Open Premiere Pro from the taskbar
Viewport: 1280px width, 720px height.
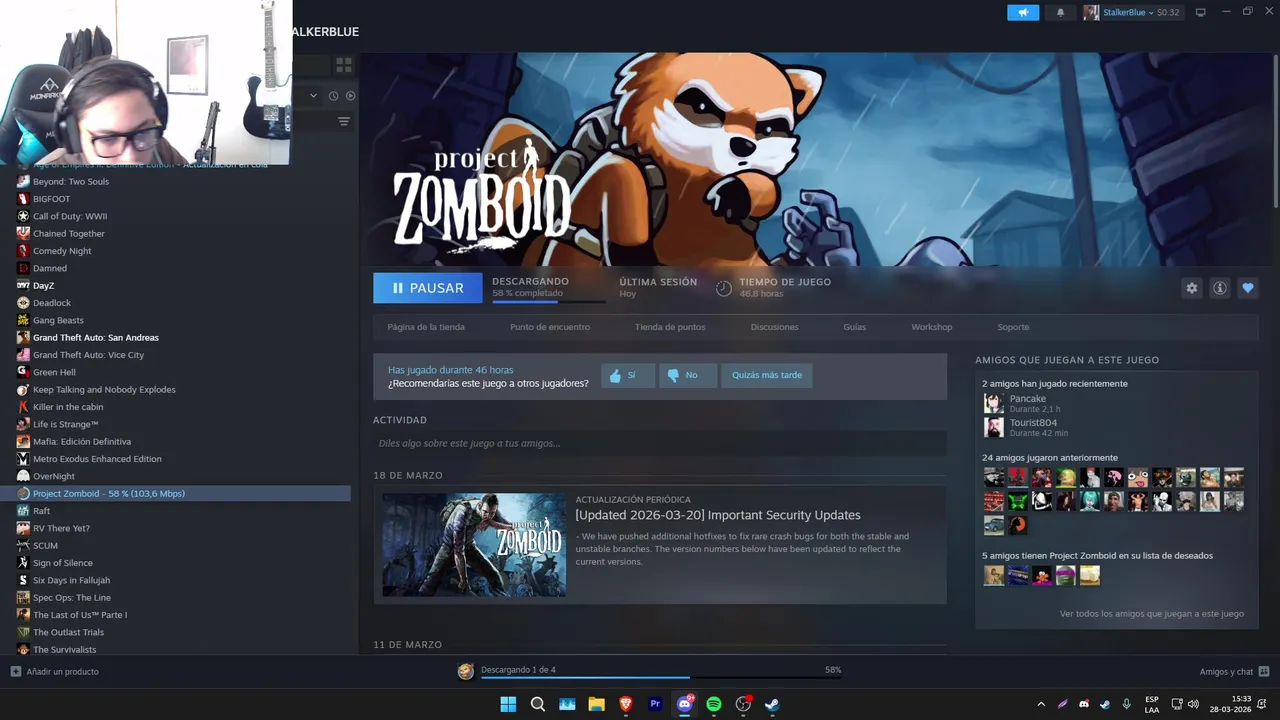(x=655, y=704)
